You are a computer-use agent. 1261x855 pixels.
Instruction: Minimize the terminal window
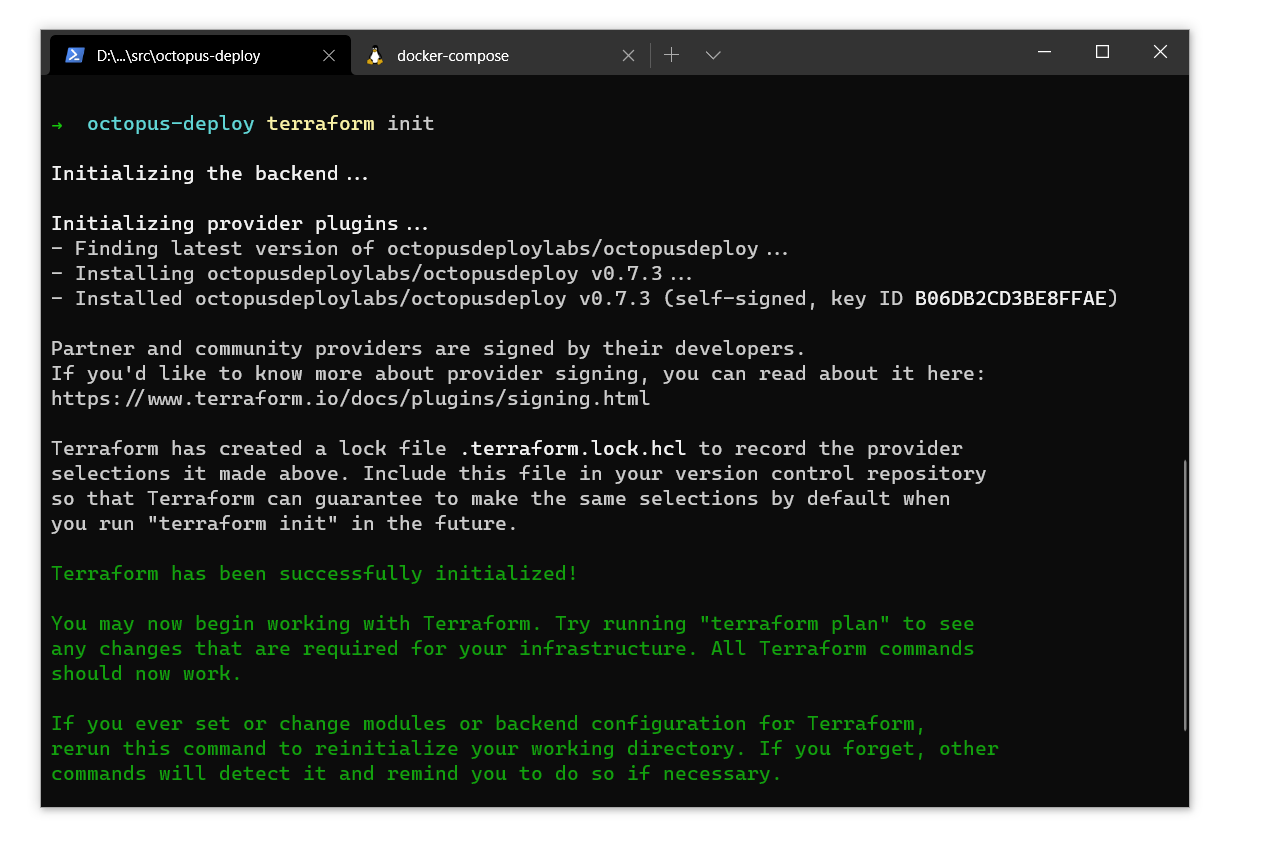[x=1044, y=52]
